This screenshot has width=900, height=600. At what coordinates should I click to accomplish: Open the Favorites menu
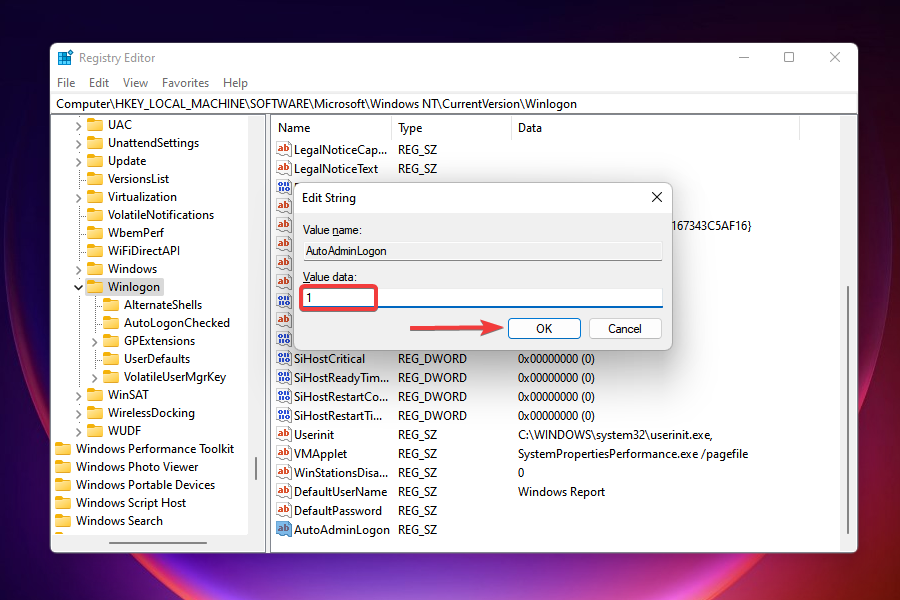click(185, 83)
